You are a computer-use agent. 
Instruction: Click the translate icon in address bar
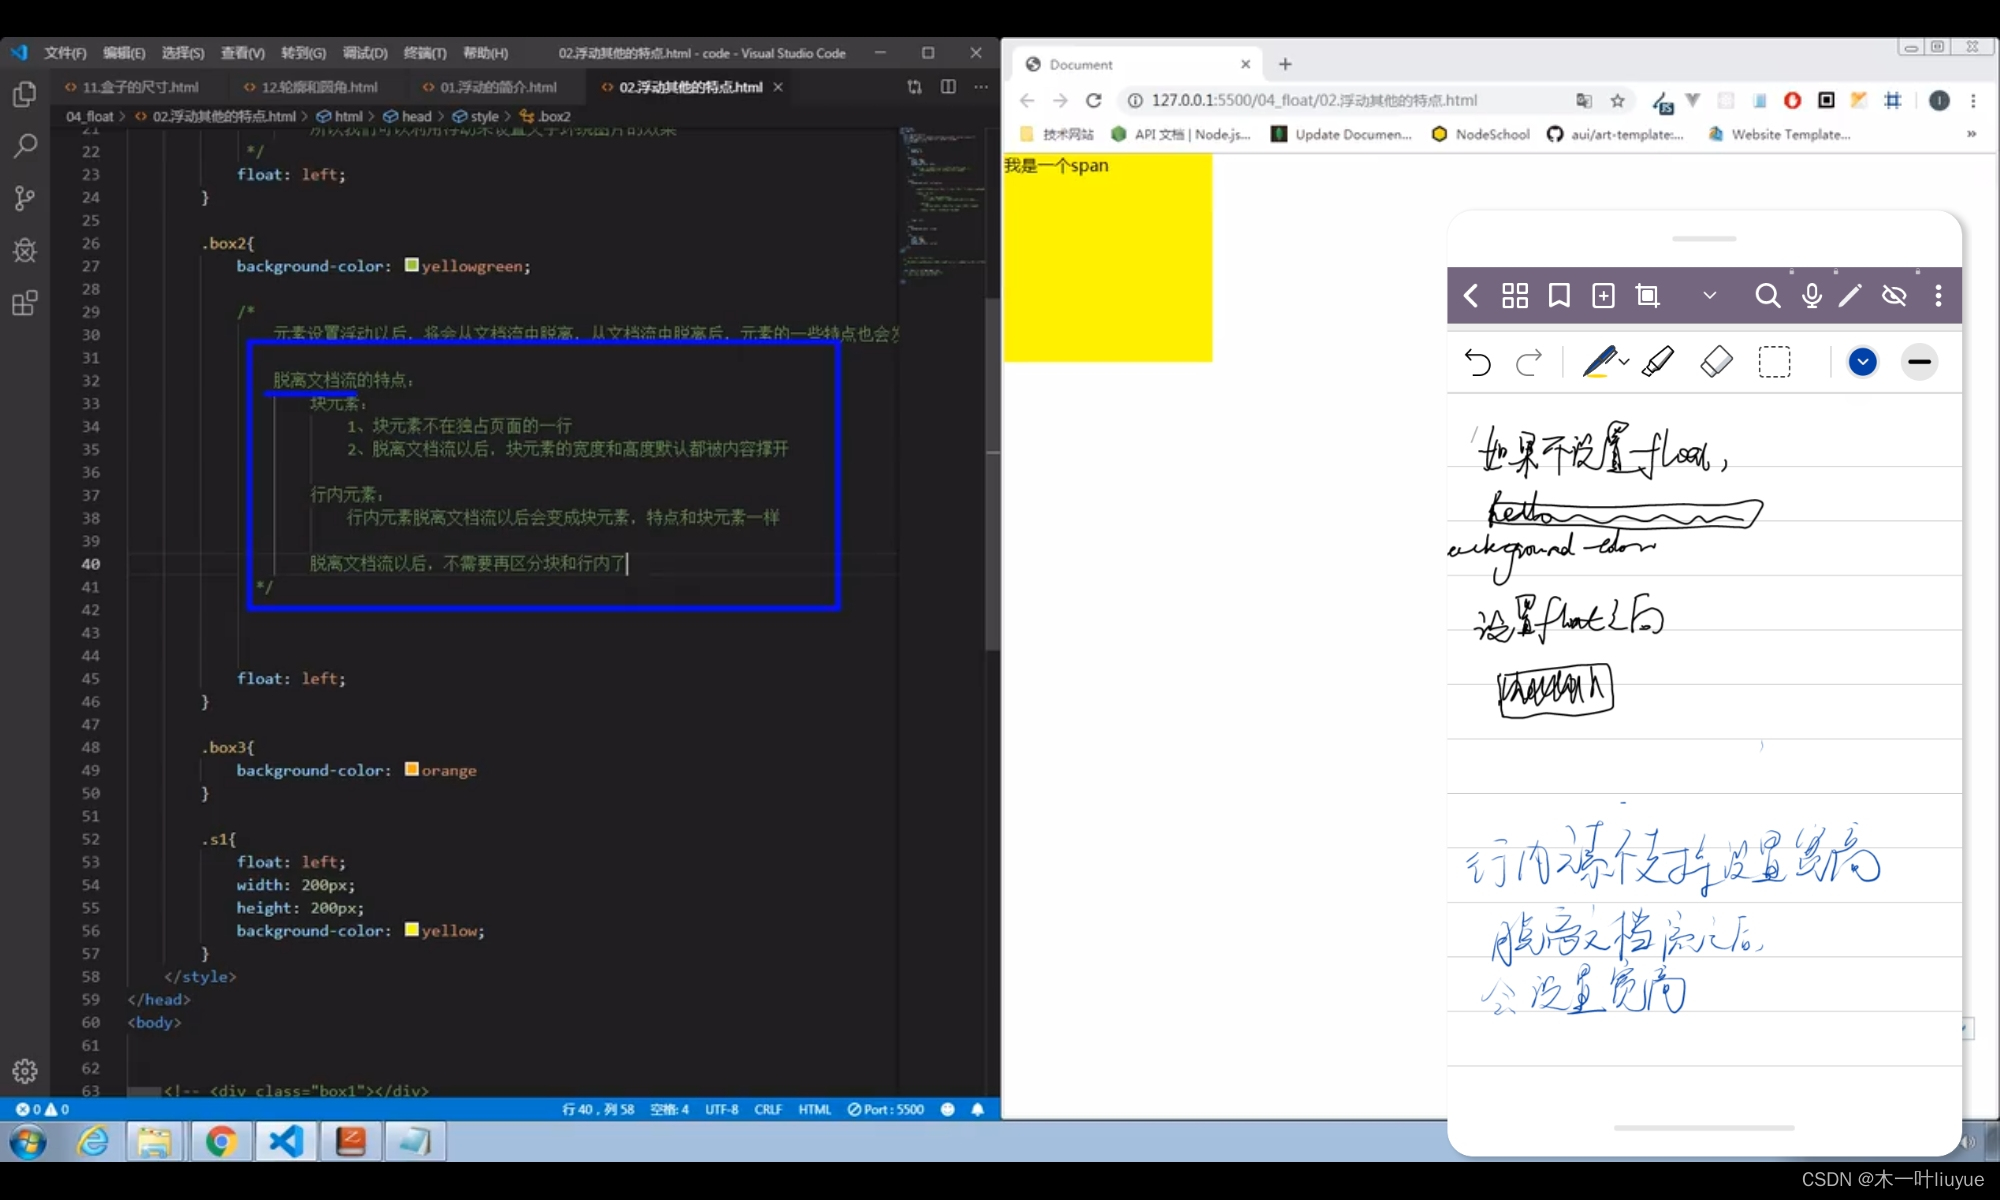pos(1584,100)
